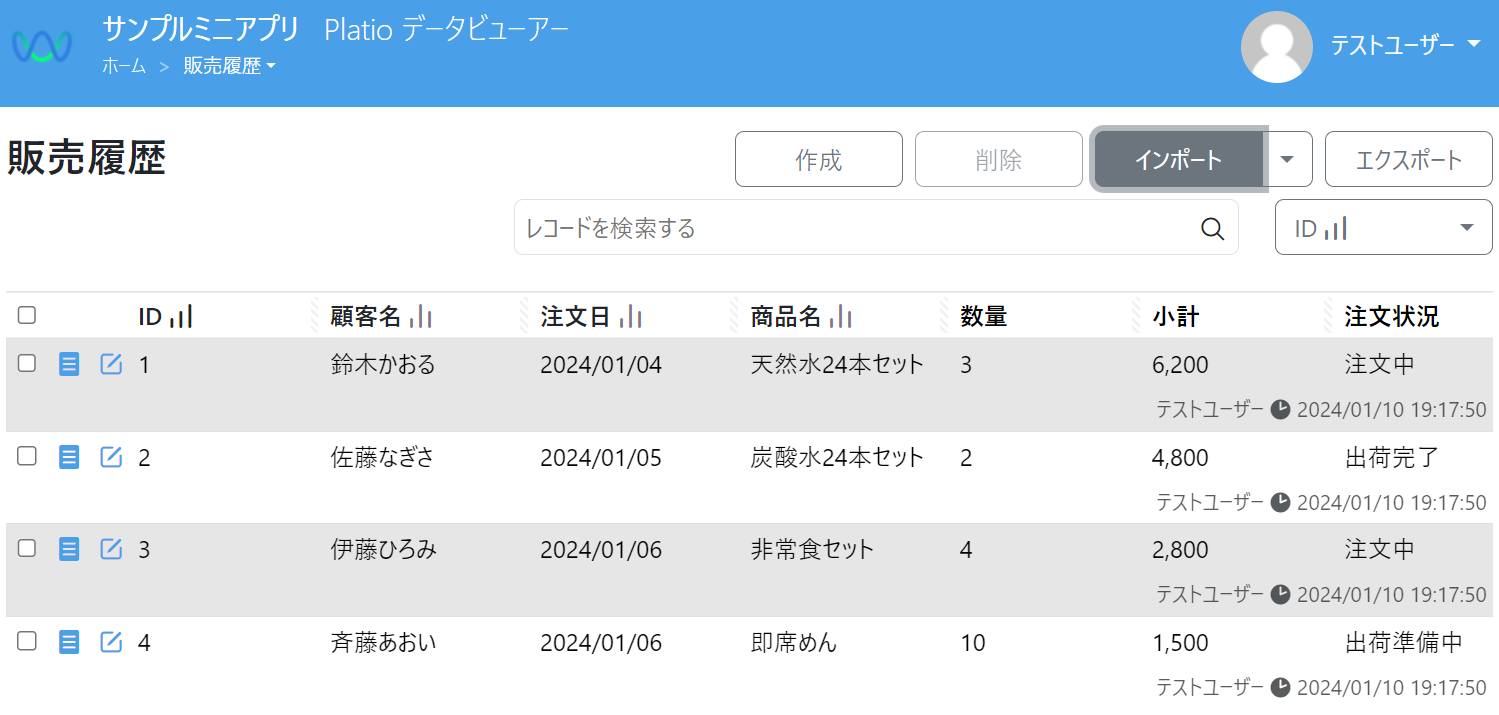The height and width of the screenshot is (715, 1499).
Task: Click edit pencil icon for 鈴木かおる row
Action: tap(111, 364)
